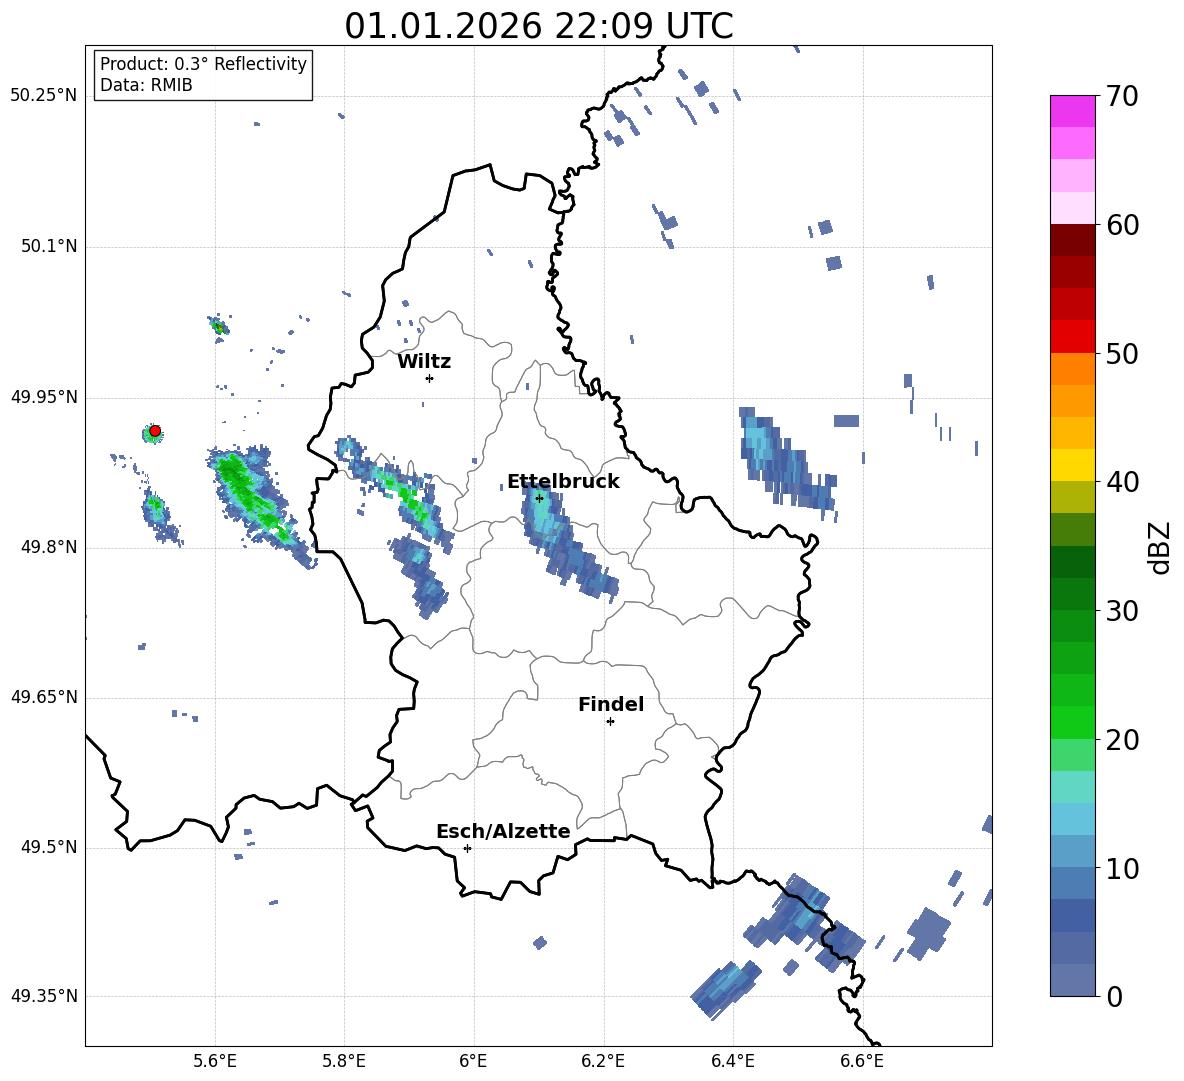Click the turquoise colorbar swatch below 20
This screenshot has width=1184, height=1081.
[x=1072, y=787]
